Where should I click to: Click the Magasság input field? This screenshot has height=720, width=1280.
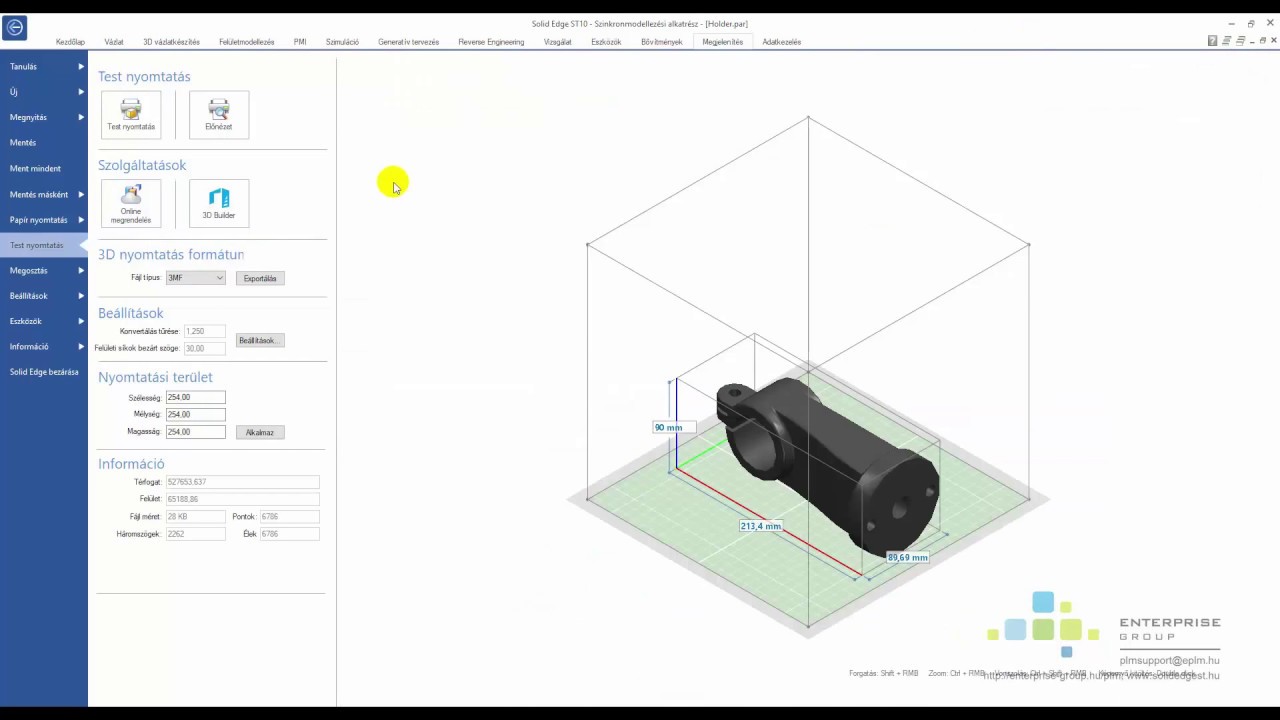(x=195, y=432)
